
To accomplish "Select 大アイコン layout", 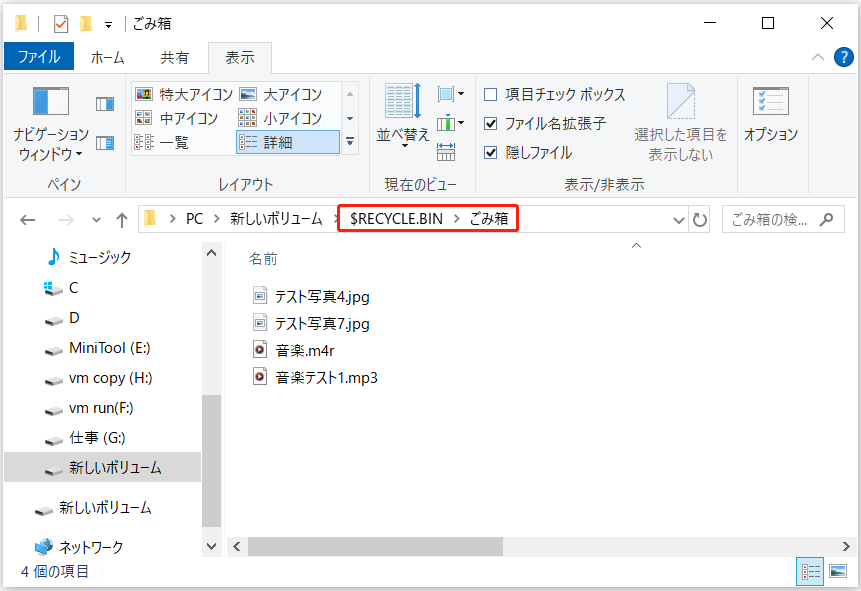I will click(281, 94).
